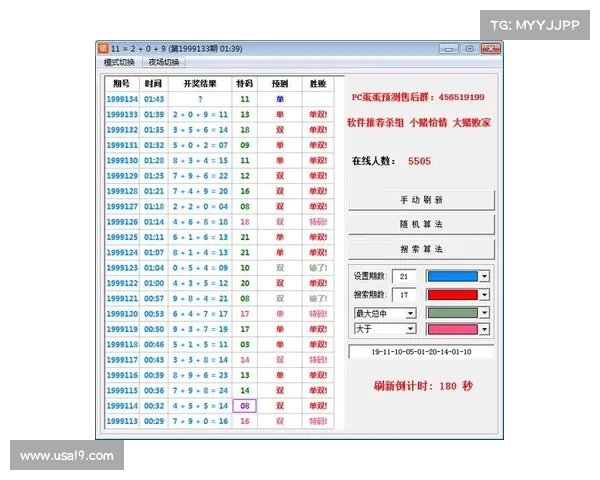Click the 预测 column header
Viewport: 600px width, 480px height.
click(x=280, y=84)
